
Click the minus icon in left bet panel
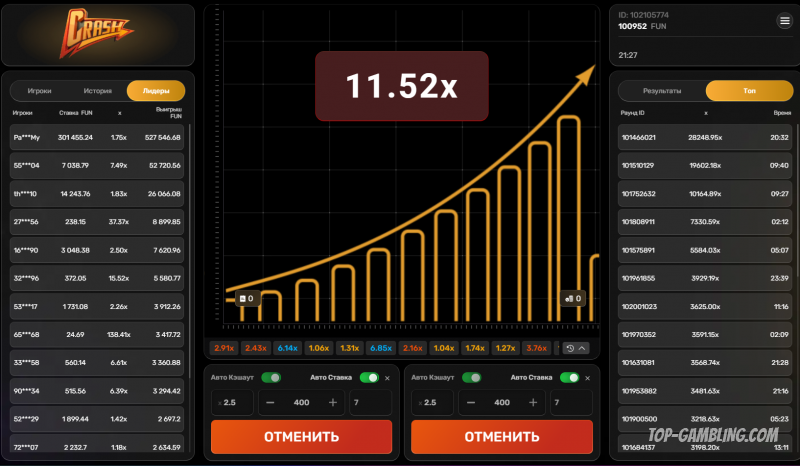[270, 402]
